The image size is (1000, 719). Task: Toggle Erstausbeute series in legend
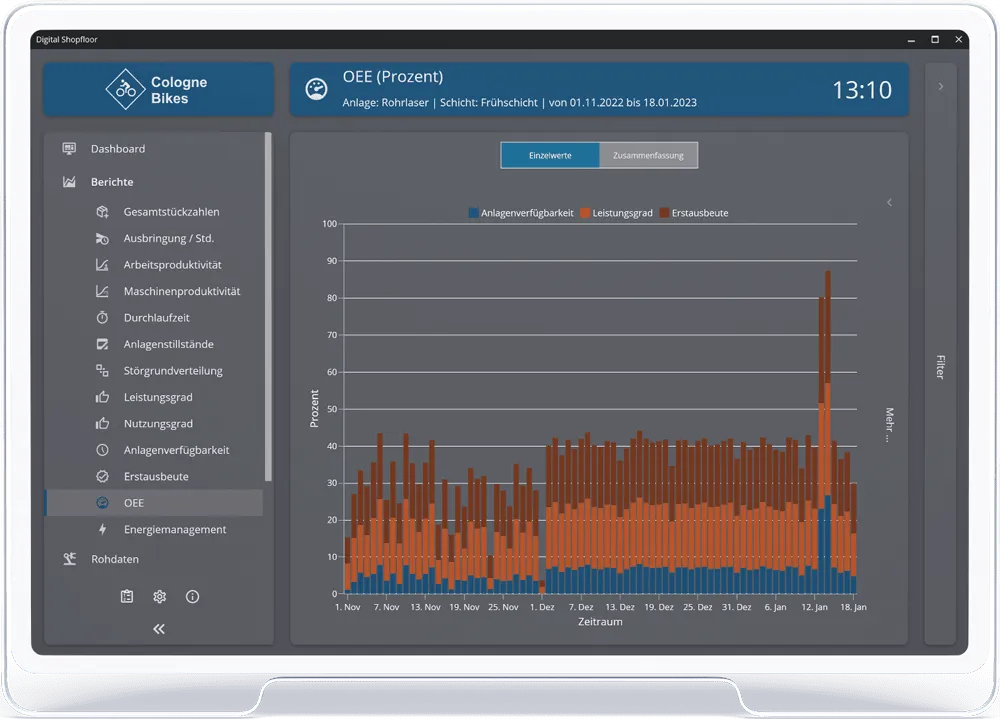tap(694, 213)
